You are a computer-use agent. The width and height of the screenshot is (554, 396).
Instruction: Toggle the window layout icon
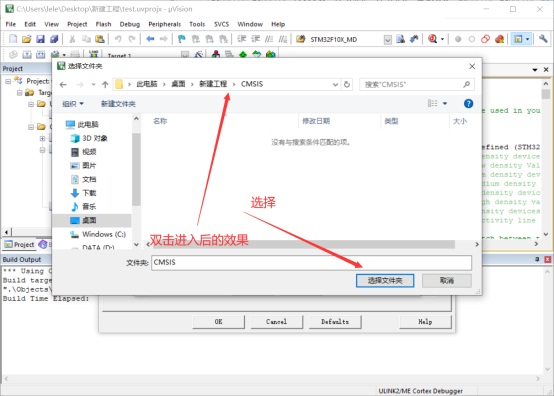click(x=518, y=39)
